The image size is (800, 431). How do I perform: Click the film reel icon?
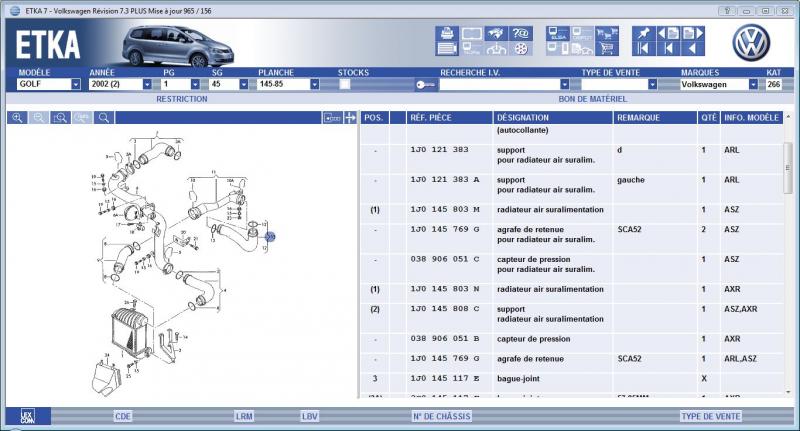(x=520, y=48)
